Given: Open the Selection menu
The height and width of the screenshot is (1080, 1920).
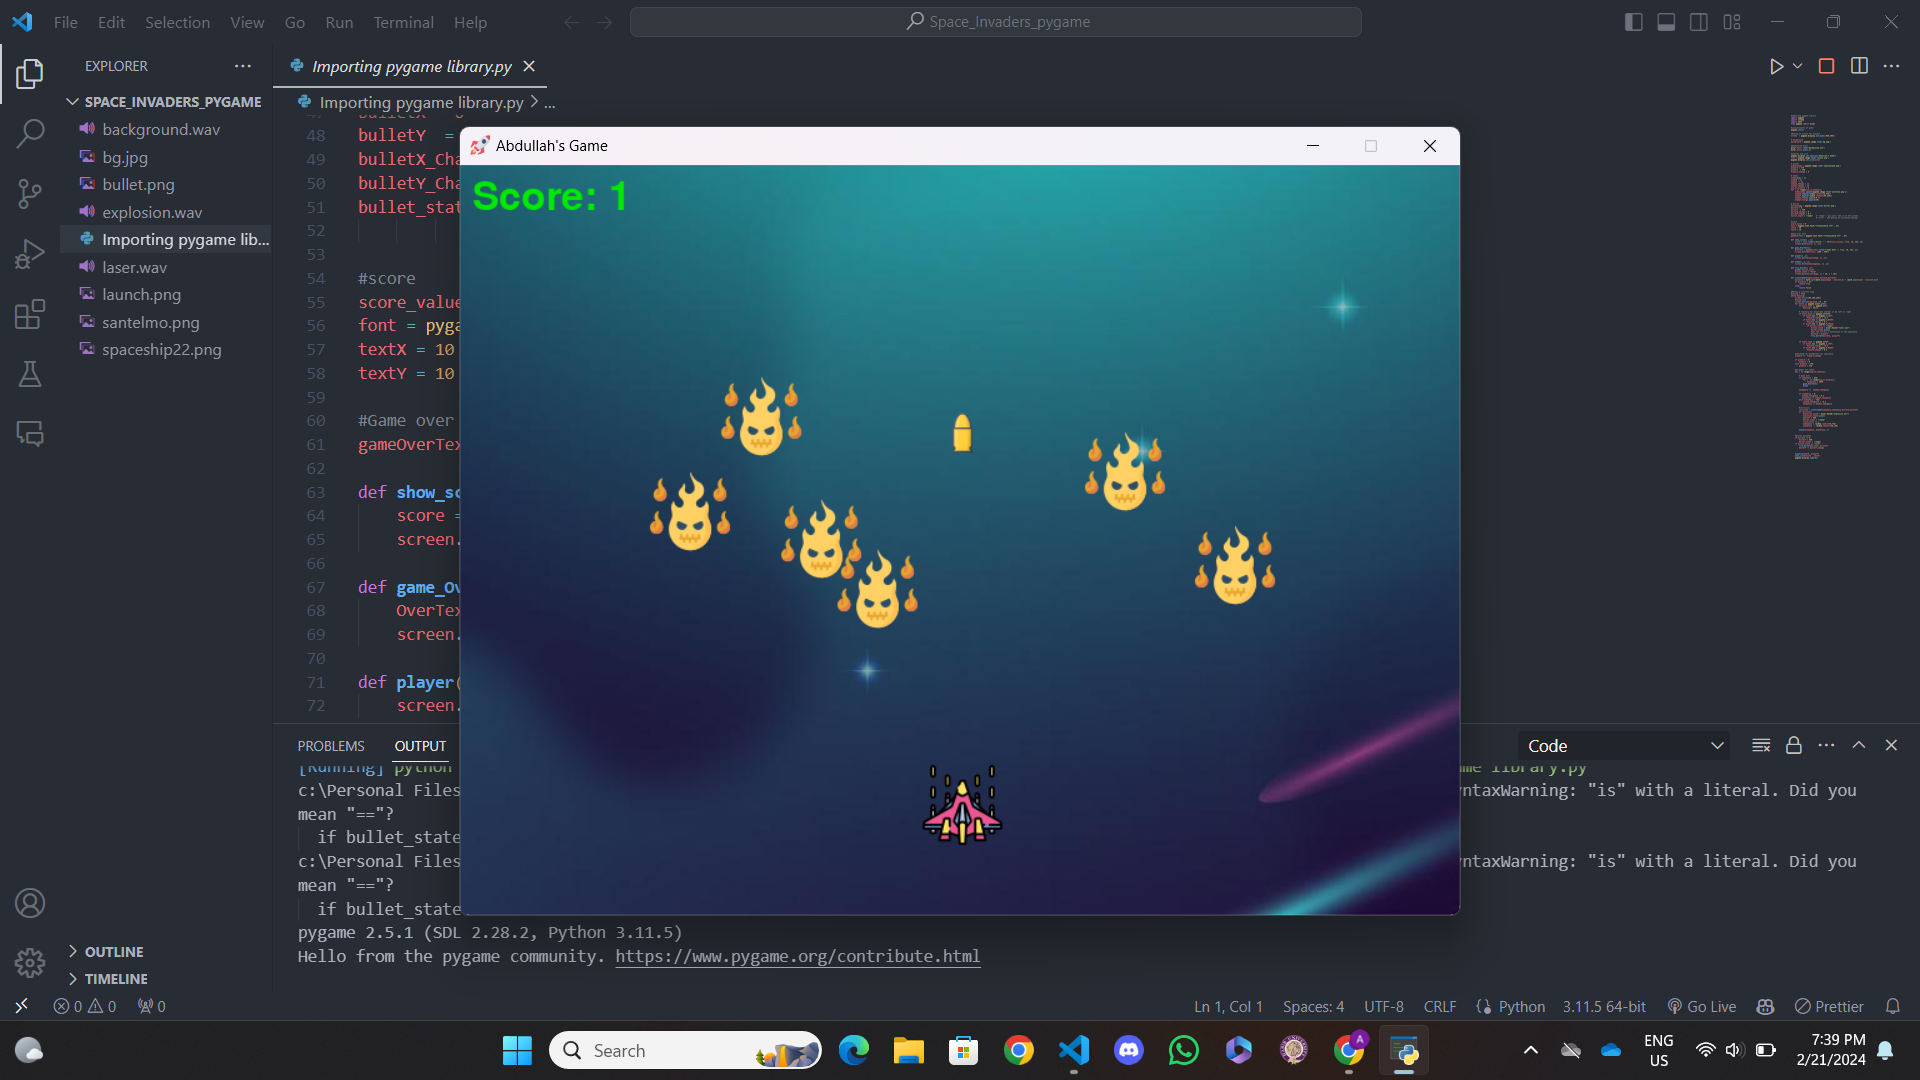Looking at the screenshot, I should [177, 22].
